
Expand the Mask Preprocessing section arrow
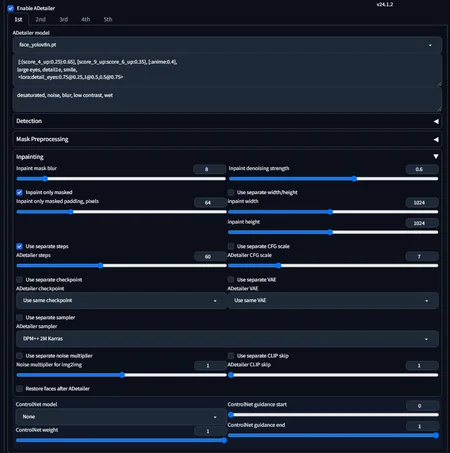click(x=436, y=139)
